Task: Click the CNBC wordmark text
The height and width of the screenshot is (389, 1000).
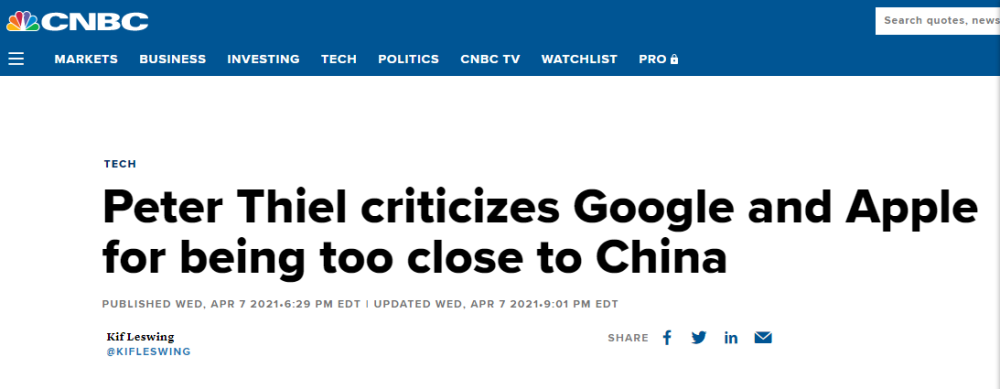Action: click(95, 22)
